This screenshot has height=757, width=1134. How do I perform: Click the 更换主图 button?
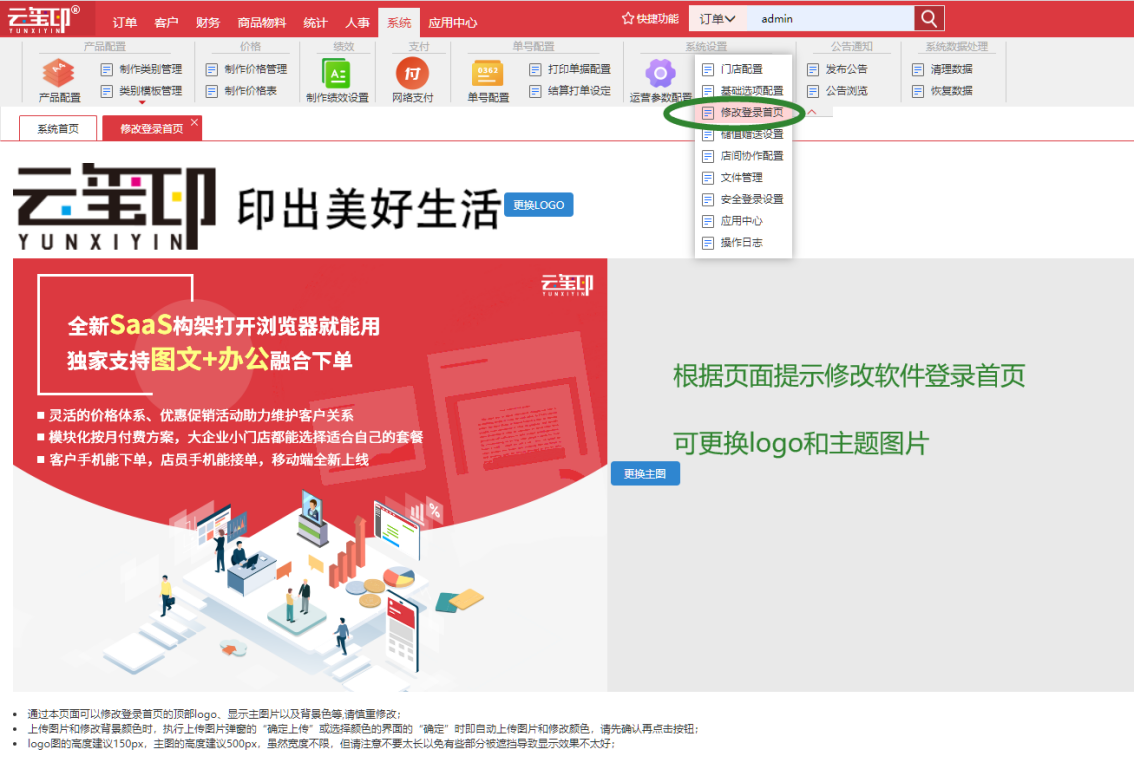pos(645,474)
